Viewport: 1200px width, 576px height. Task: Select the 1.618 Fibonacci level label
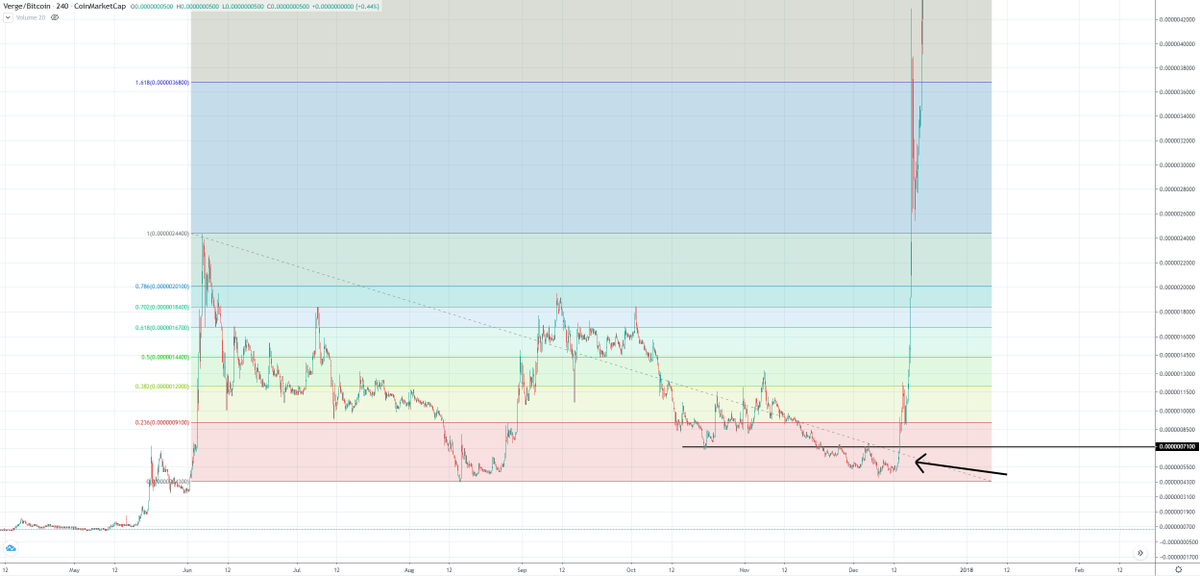click(x=162, y=82)
